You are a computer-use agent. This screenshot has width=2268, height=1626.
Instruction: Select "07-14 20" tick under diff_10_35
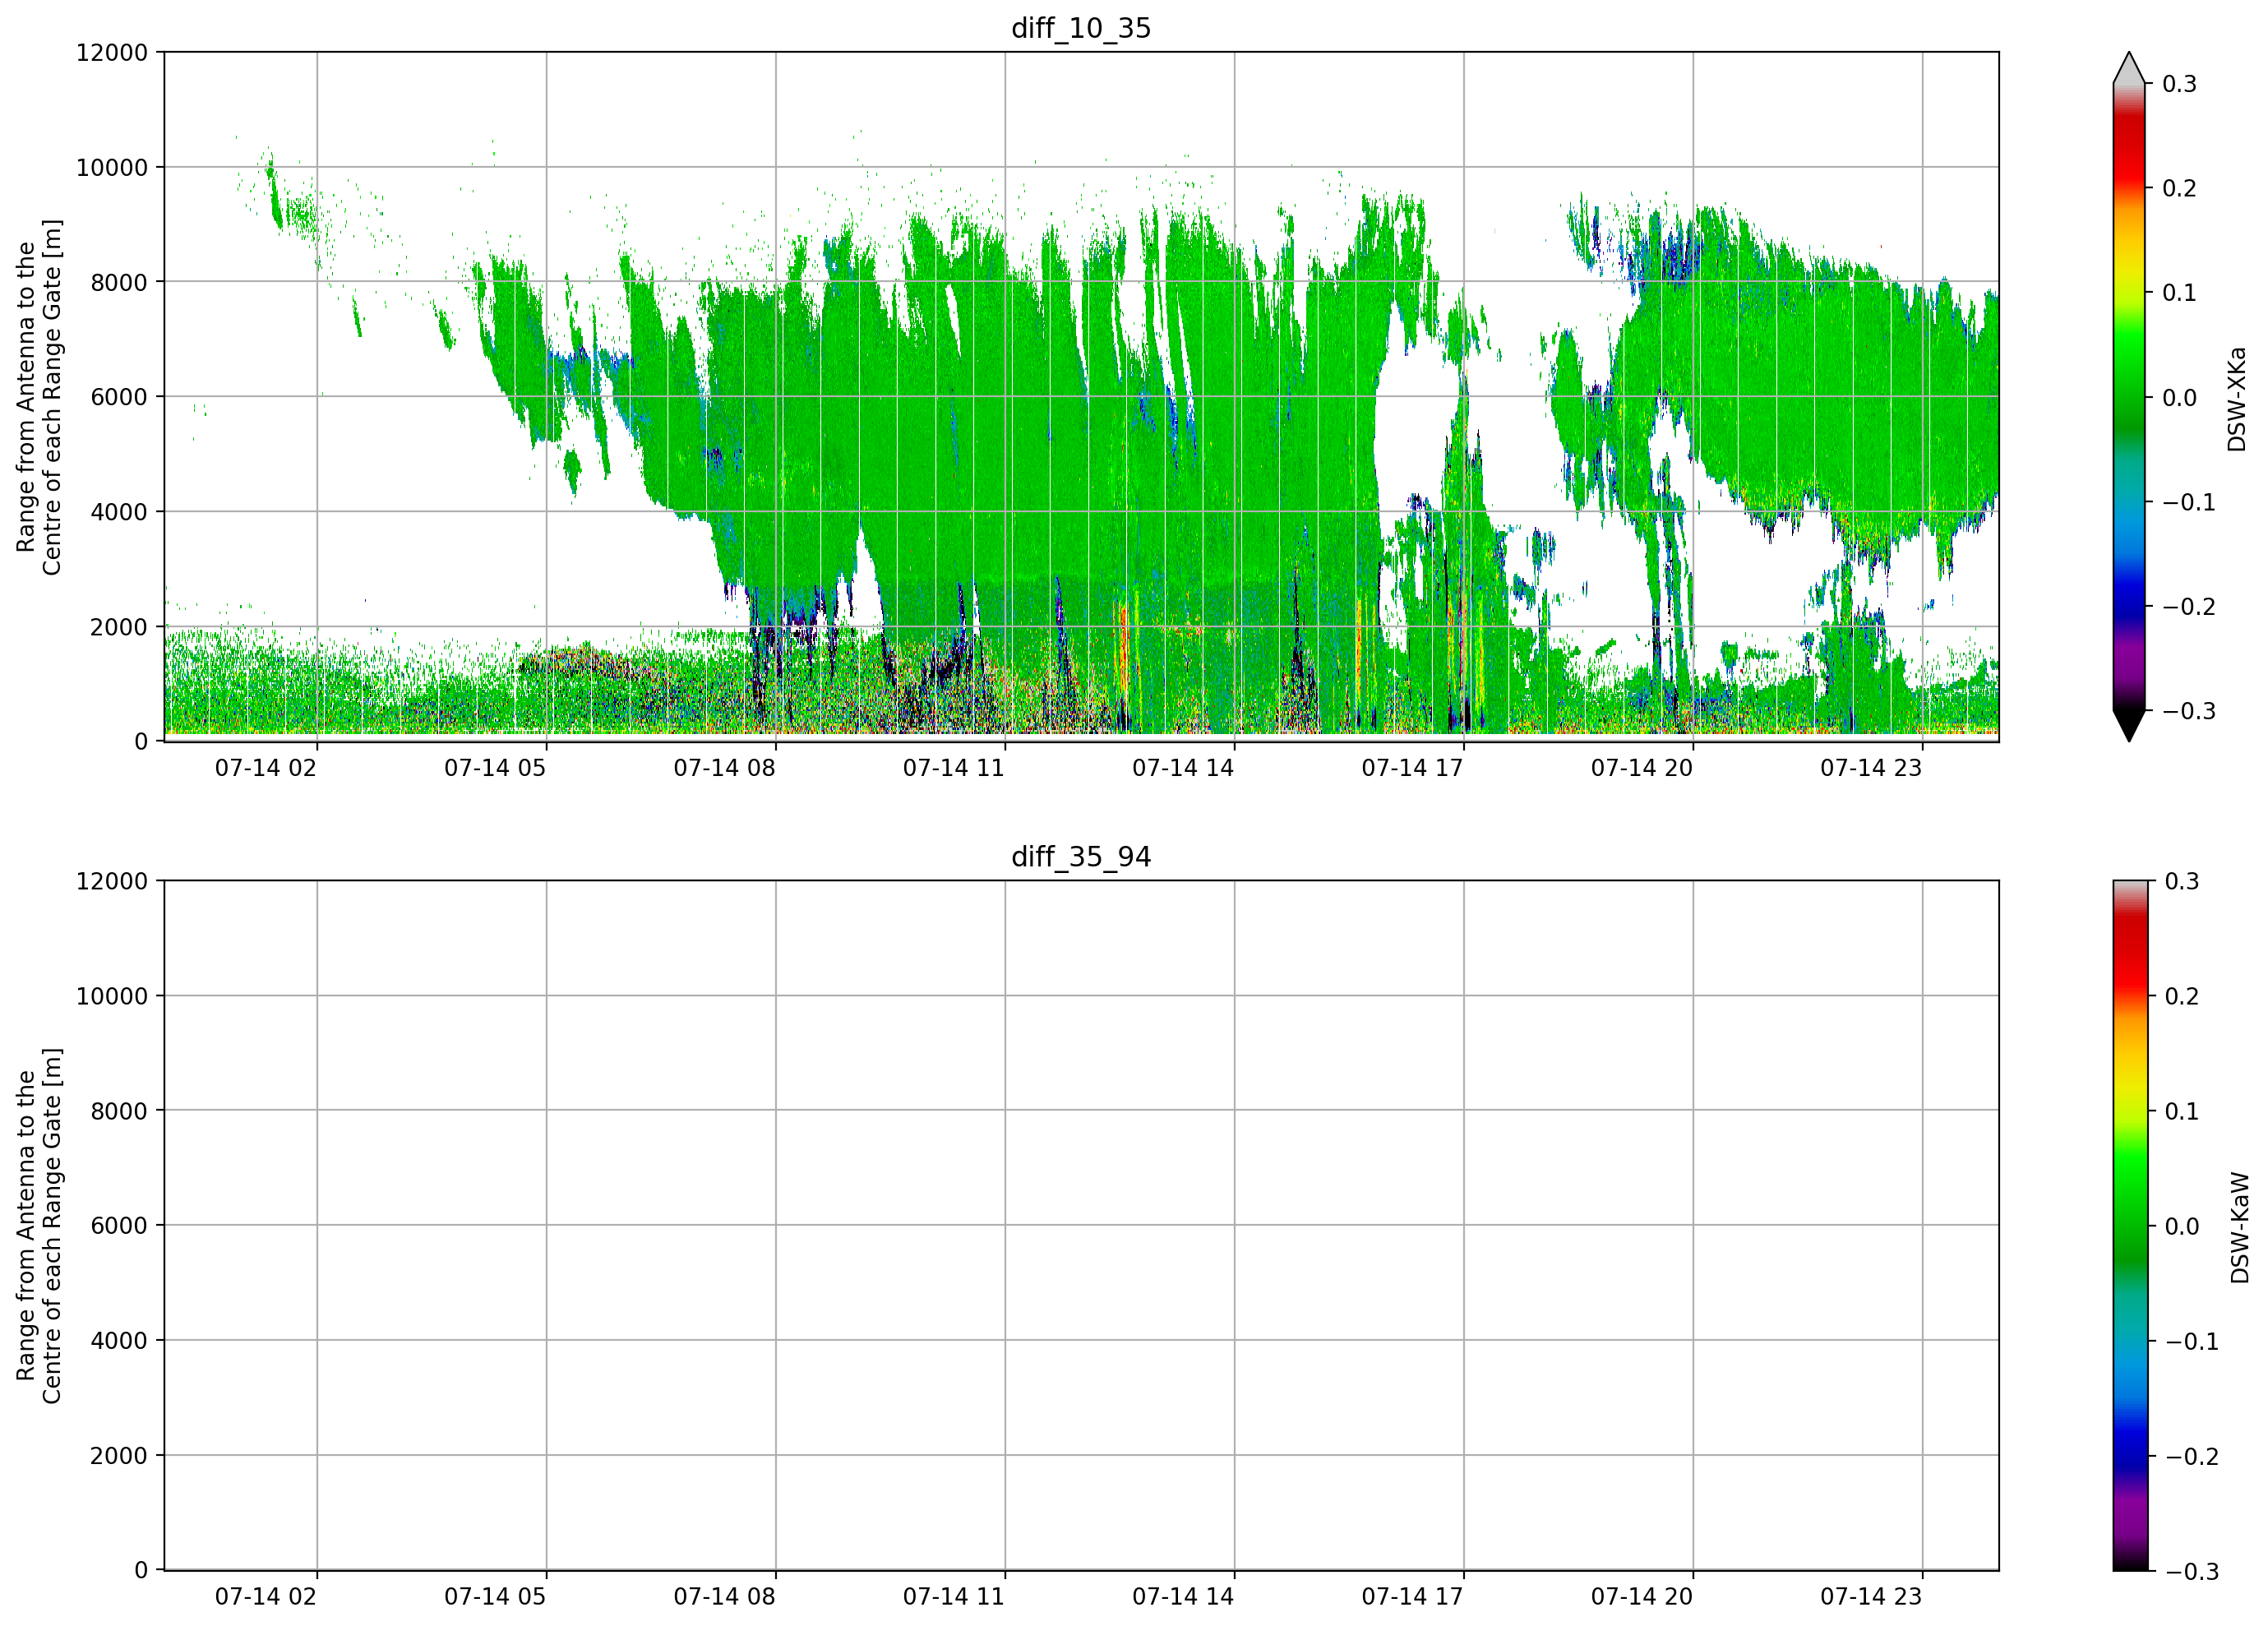(1642, 768)
